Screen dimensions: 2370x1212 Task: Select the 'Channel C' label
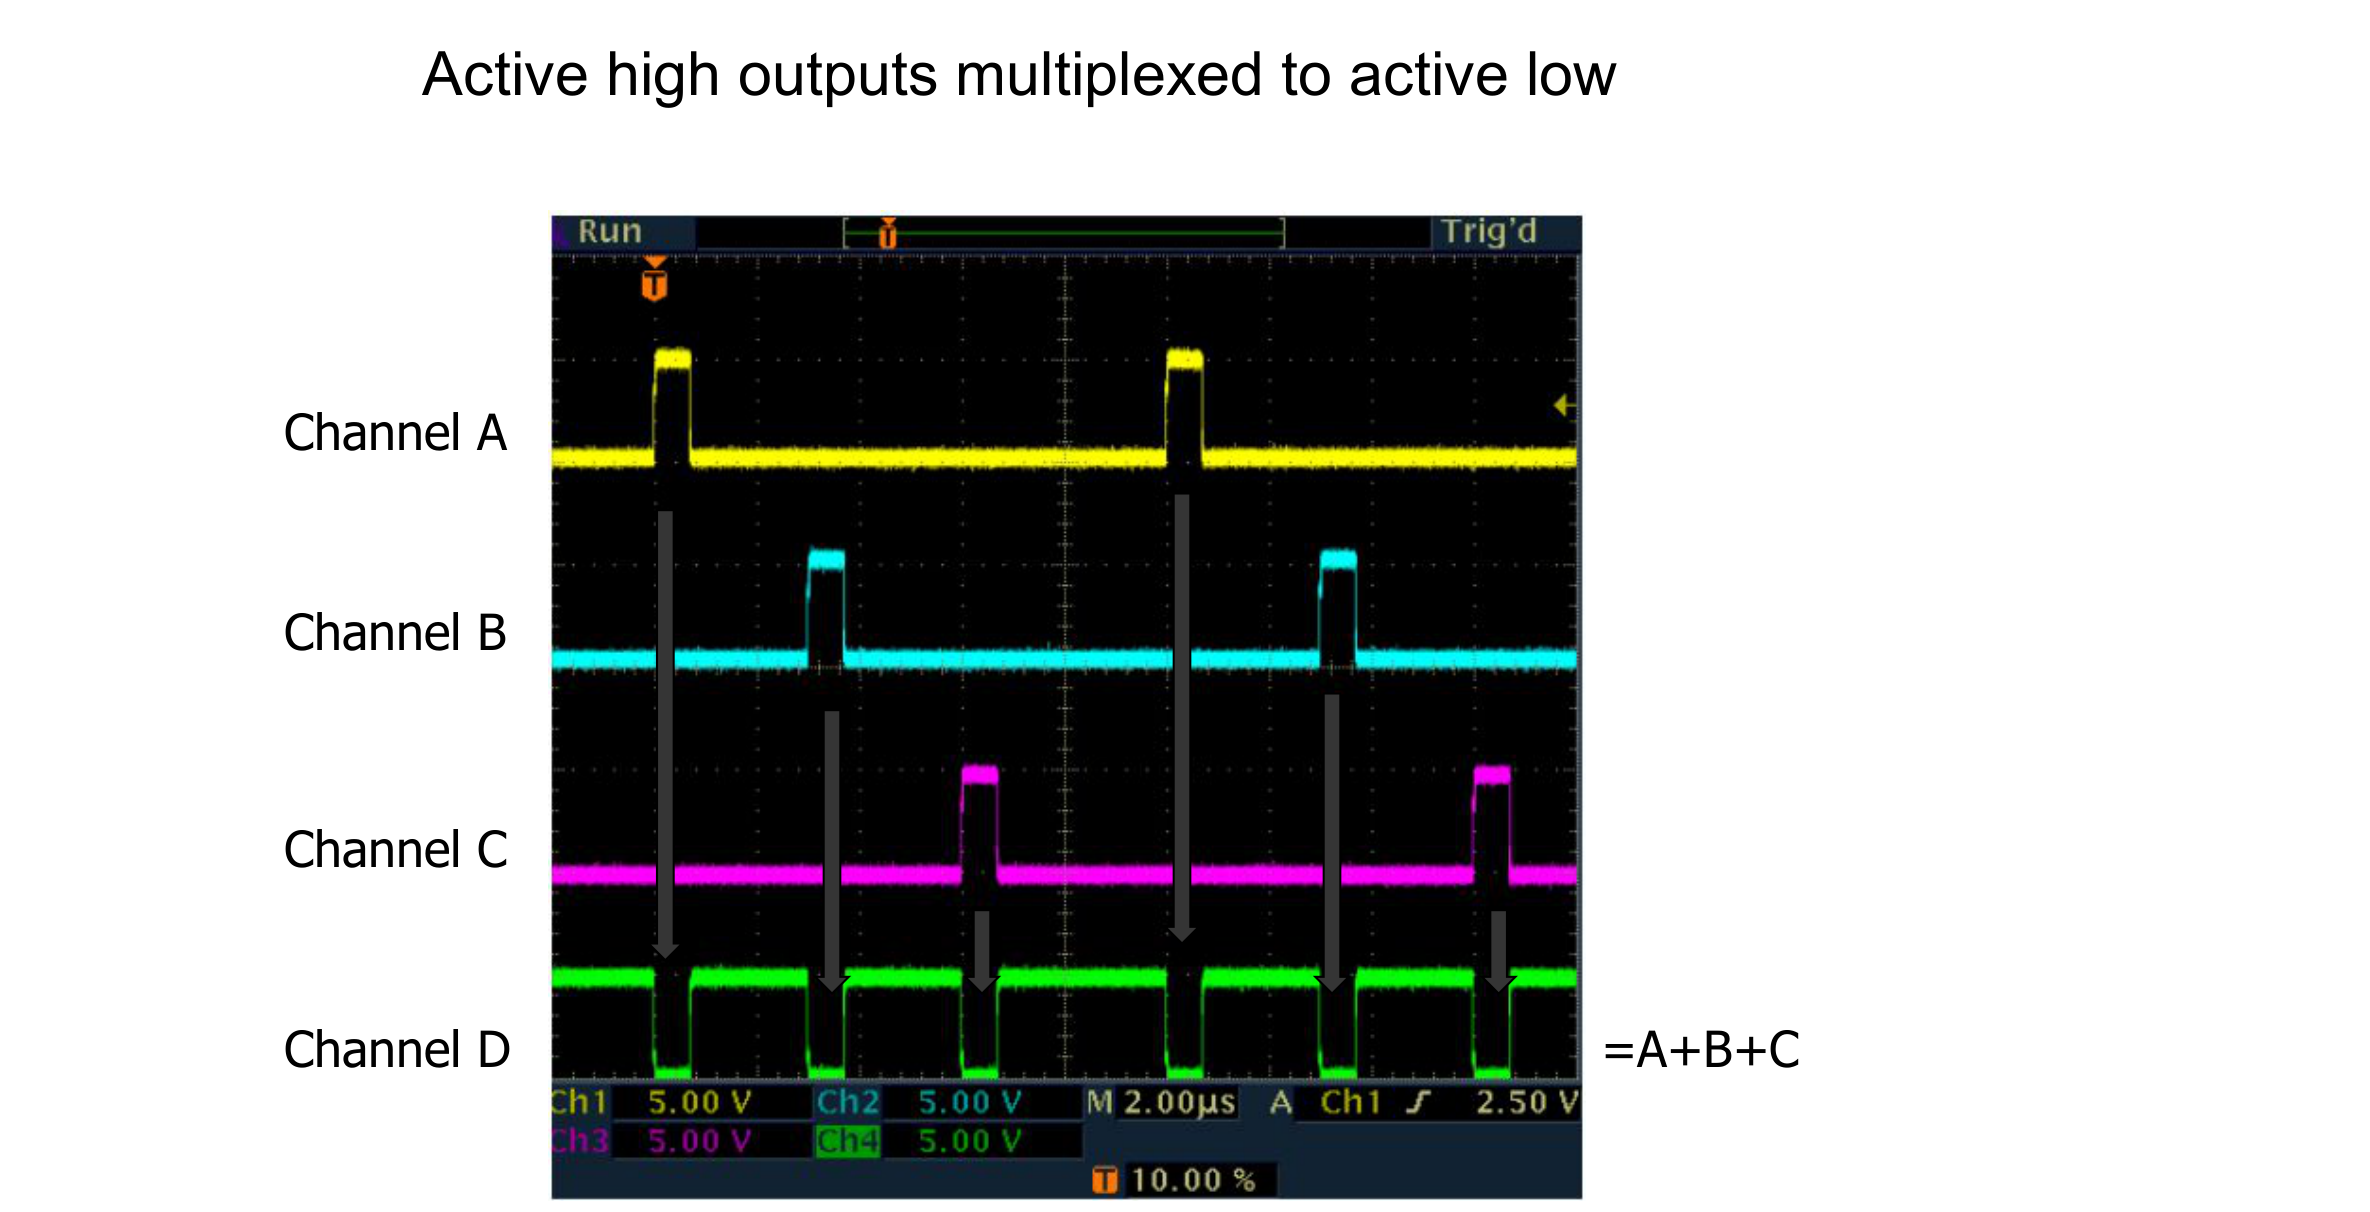point(396,850)
